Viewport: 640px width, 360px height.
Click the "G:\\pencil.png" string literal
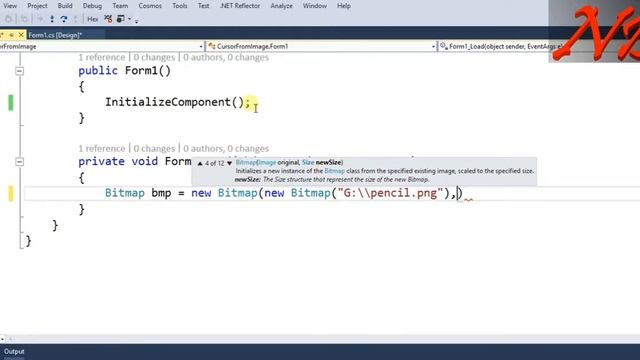coord(391,193)
